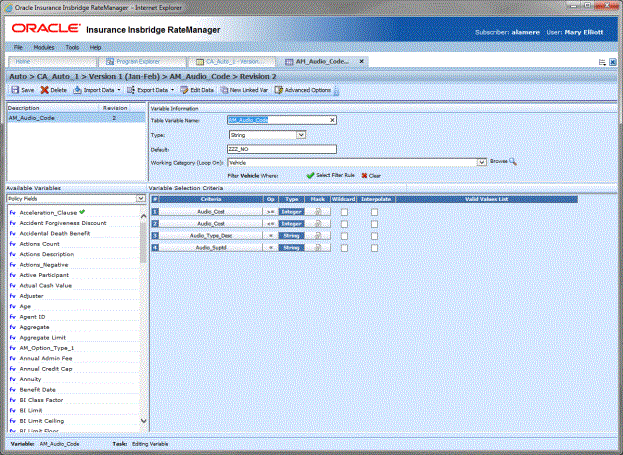Screen dimensions: 623x455
Task: Click the close-all-tabs icon at far right
Action: click(x=613, y=62)
